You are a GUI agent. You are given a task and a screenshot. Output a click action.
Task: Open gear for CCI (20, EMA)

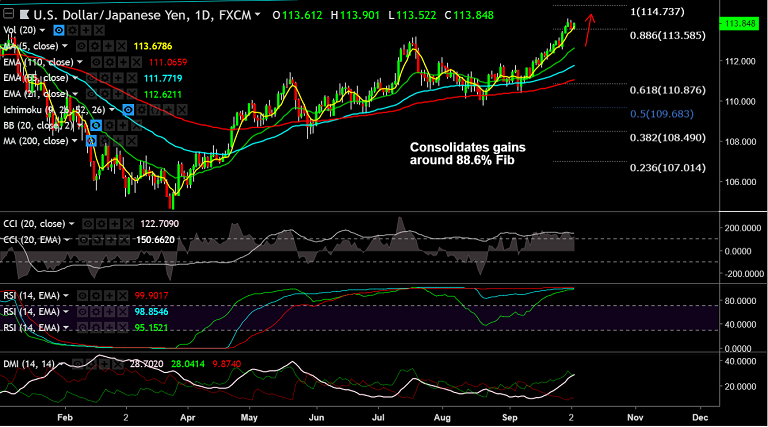tap(97, 240)
